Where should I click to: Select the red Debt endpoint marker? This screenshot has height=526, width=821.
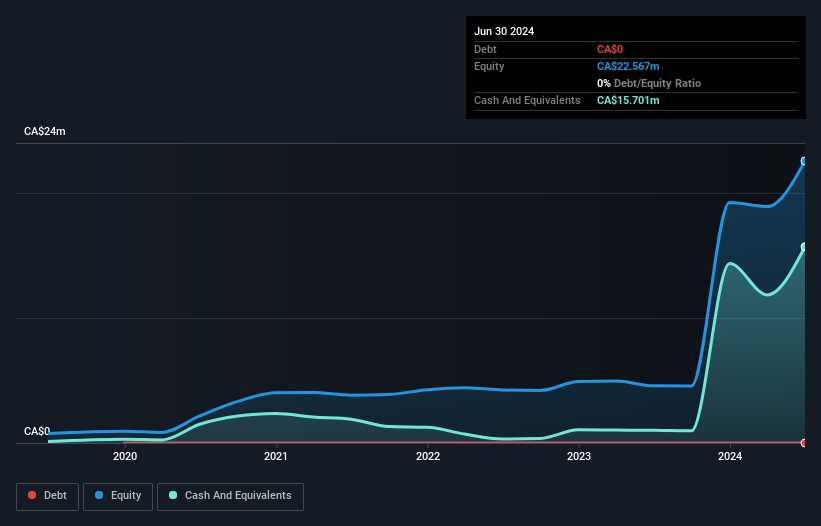(804, 443)
